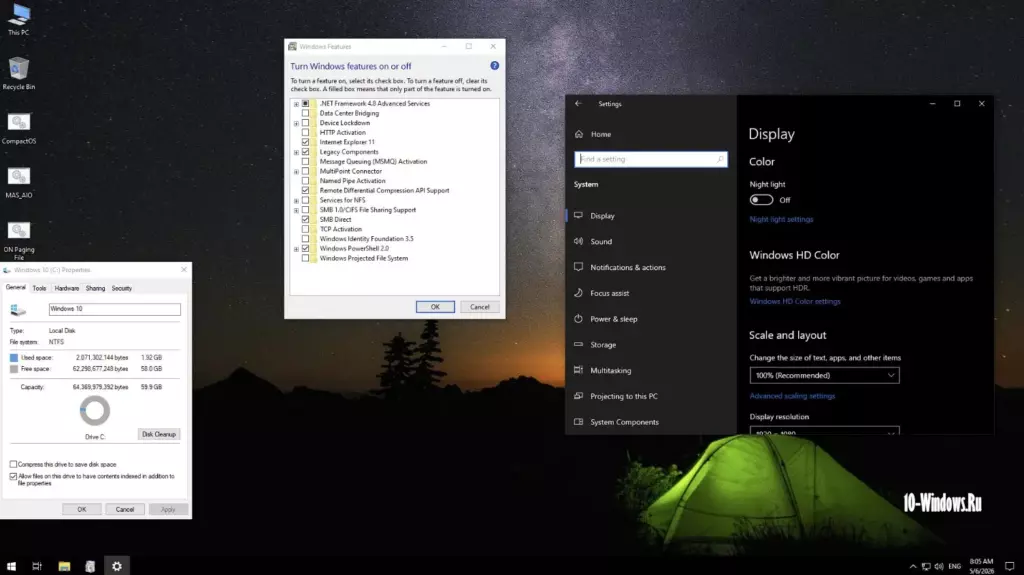
Task: Toggle HTTP Activation checkbox
Action: [305, 132]
